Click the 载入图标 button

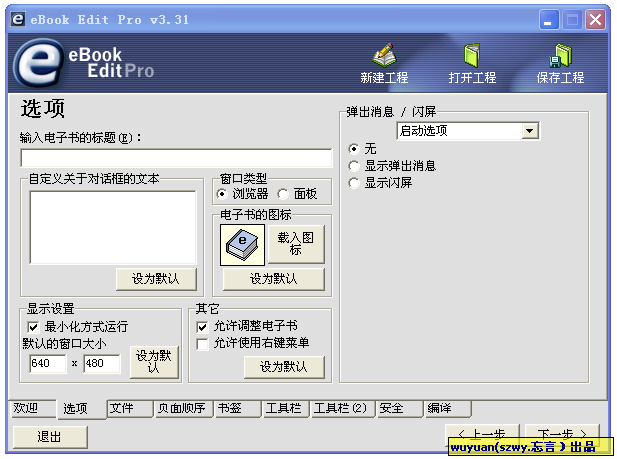click(296, 244)
